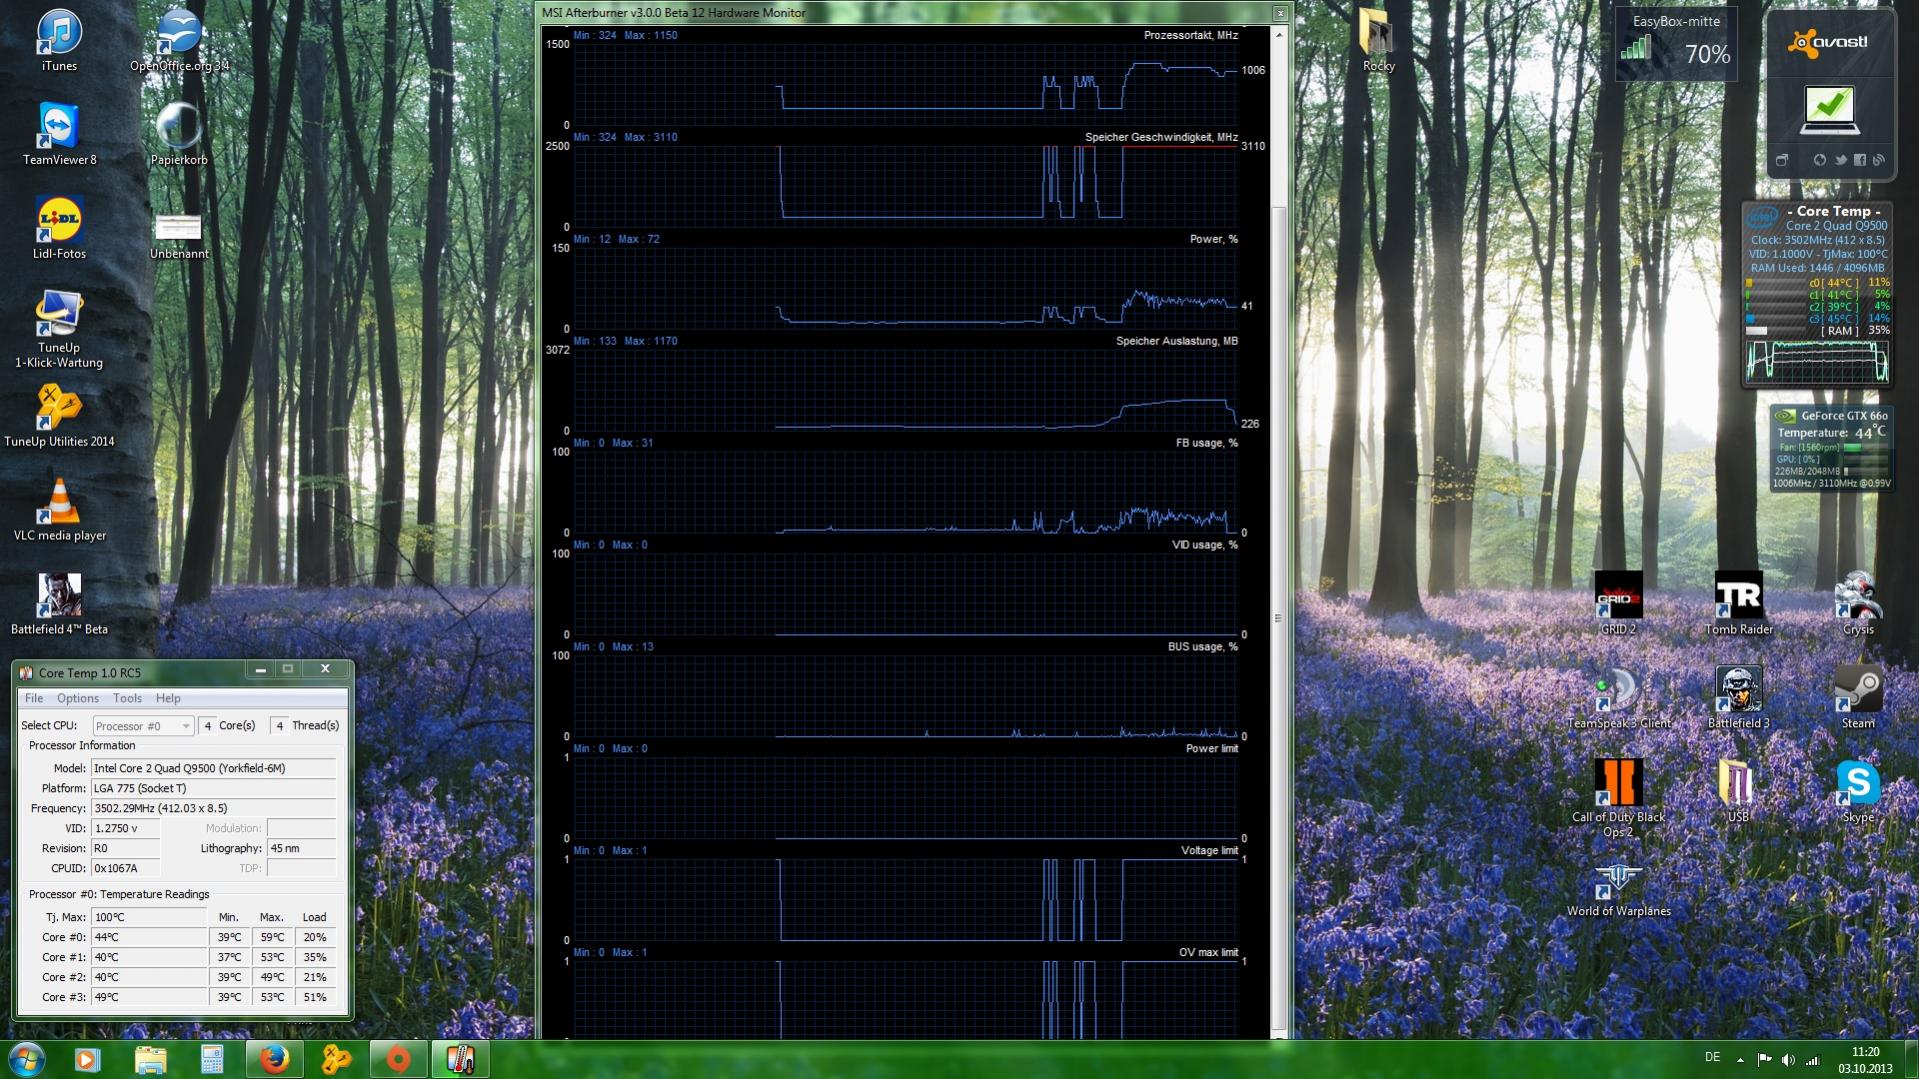The image size is (1919, 1079).
Task: Open the Unbenannt file on the desktop
Action: pos(179,236)
